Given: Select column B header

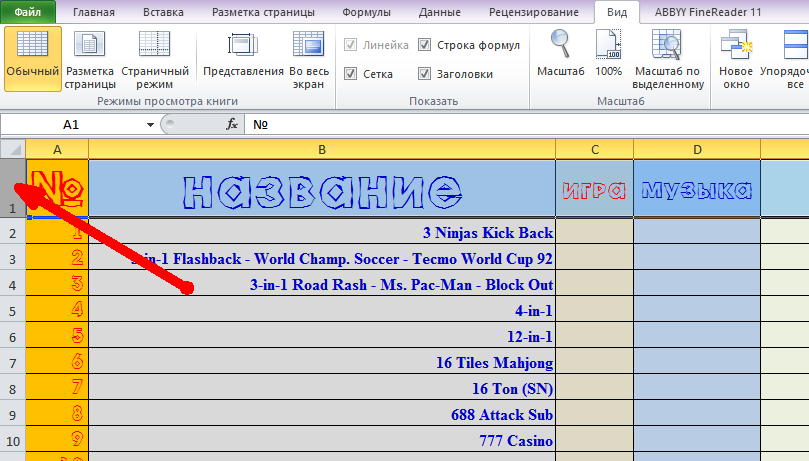Looking at the screenshot, I should click(322, 150).
